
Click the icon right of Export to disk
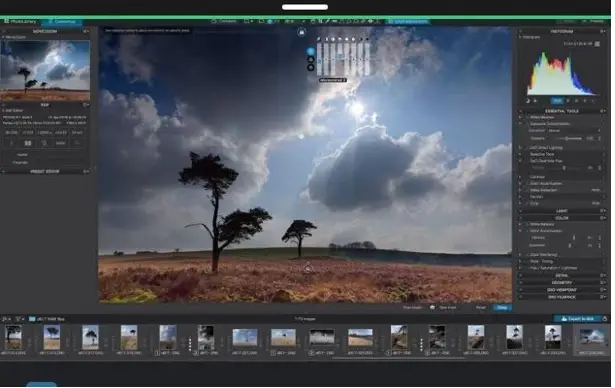click(604, 319)
